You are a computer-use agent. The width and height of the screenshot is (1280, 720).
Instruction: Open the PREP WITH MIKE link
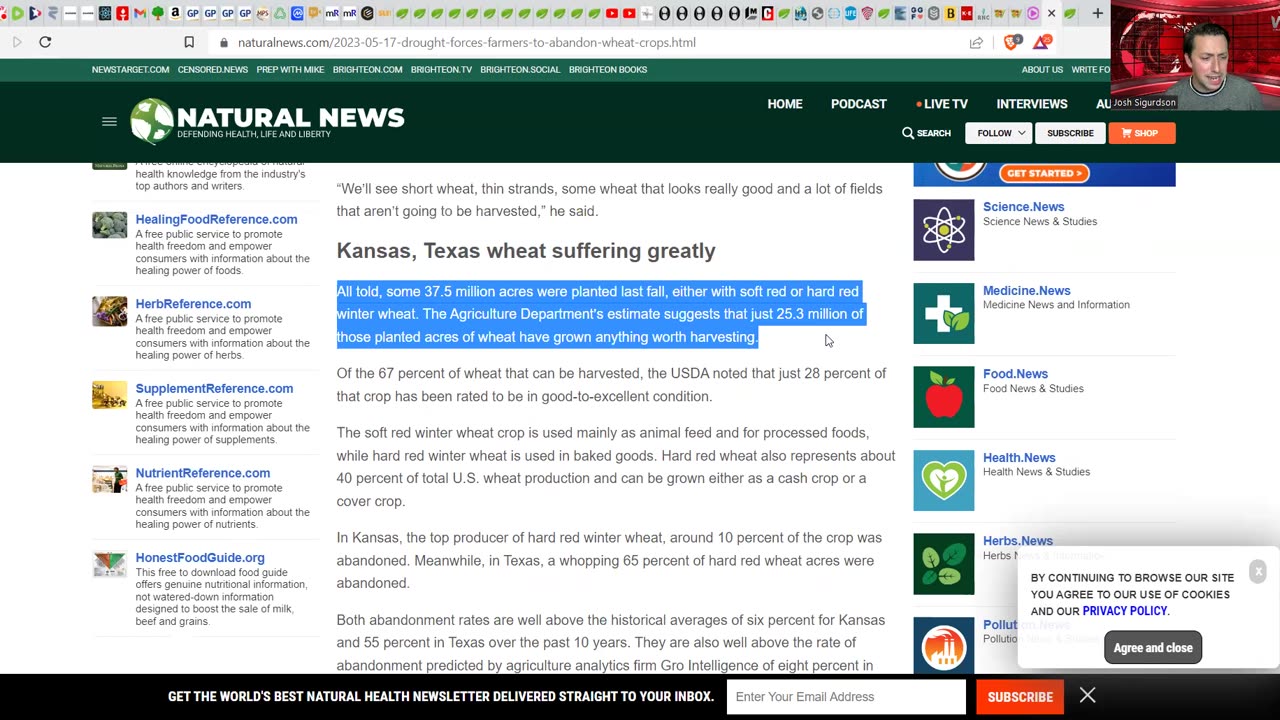tap(290, 70)
